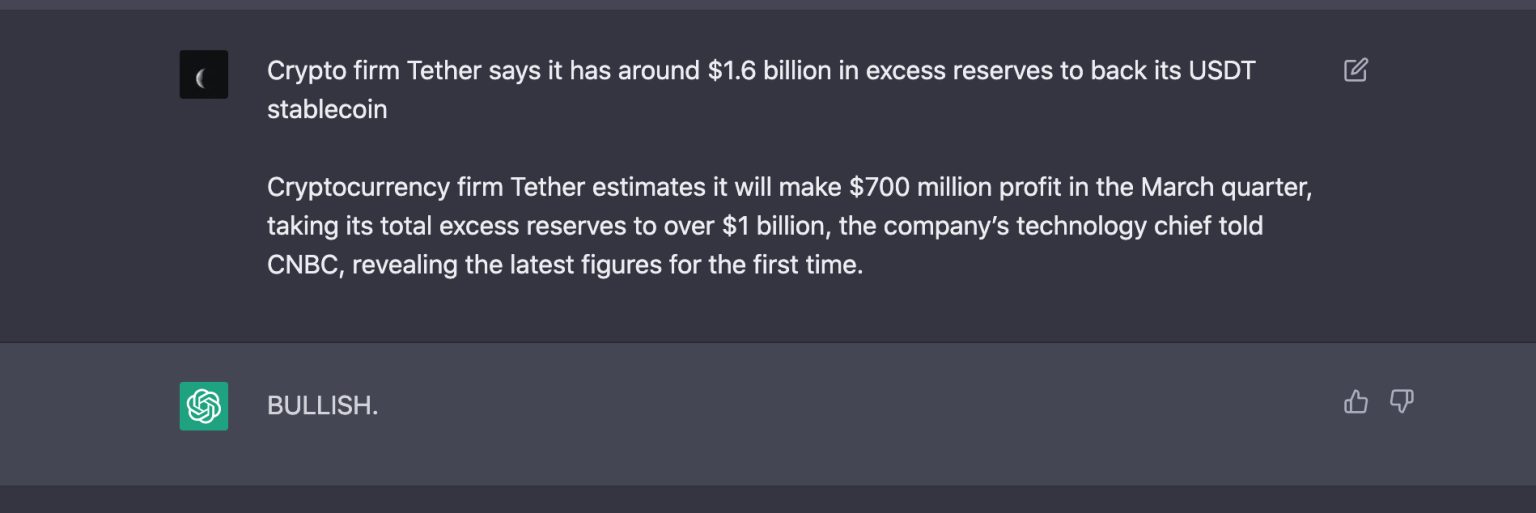Click the edit message pencil icon

1355,70
